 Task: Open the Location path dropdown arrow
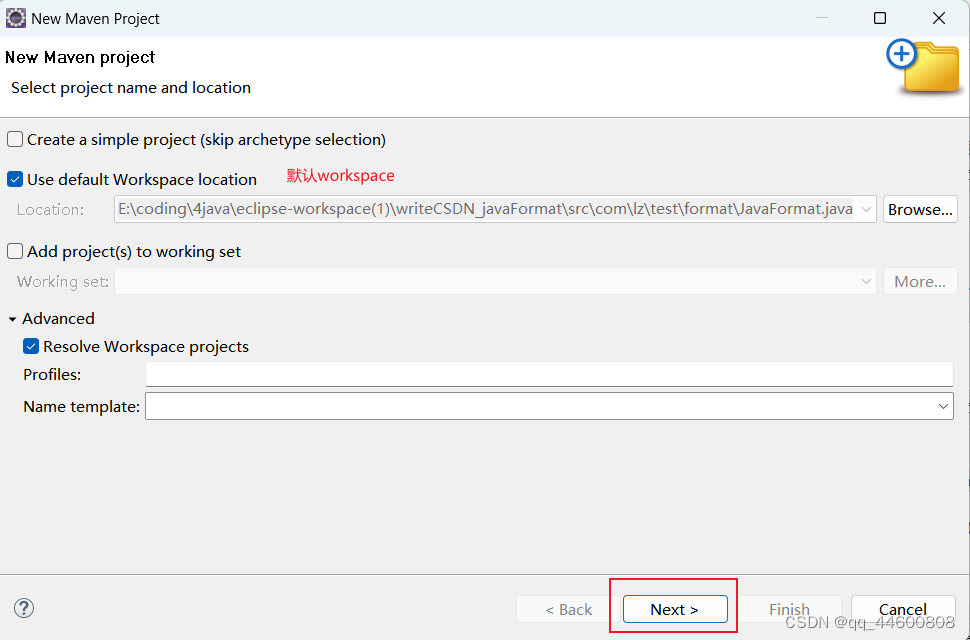[x=866, y=210]
